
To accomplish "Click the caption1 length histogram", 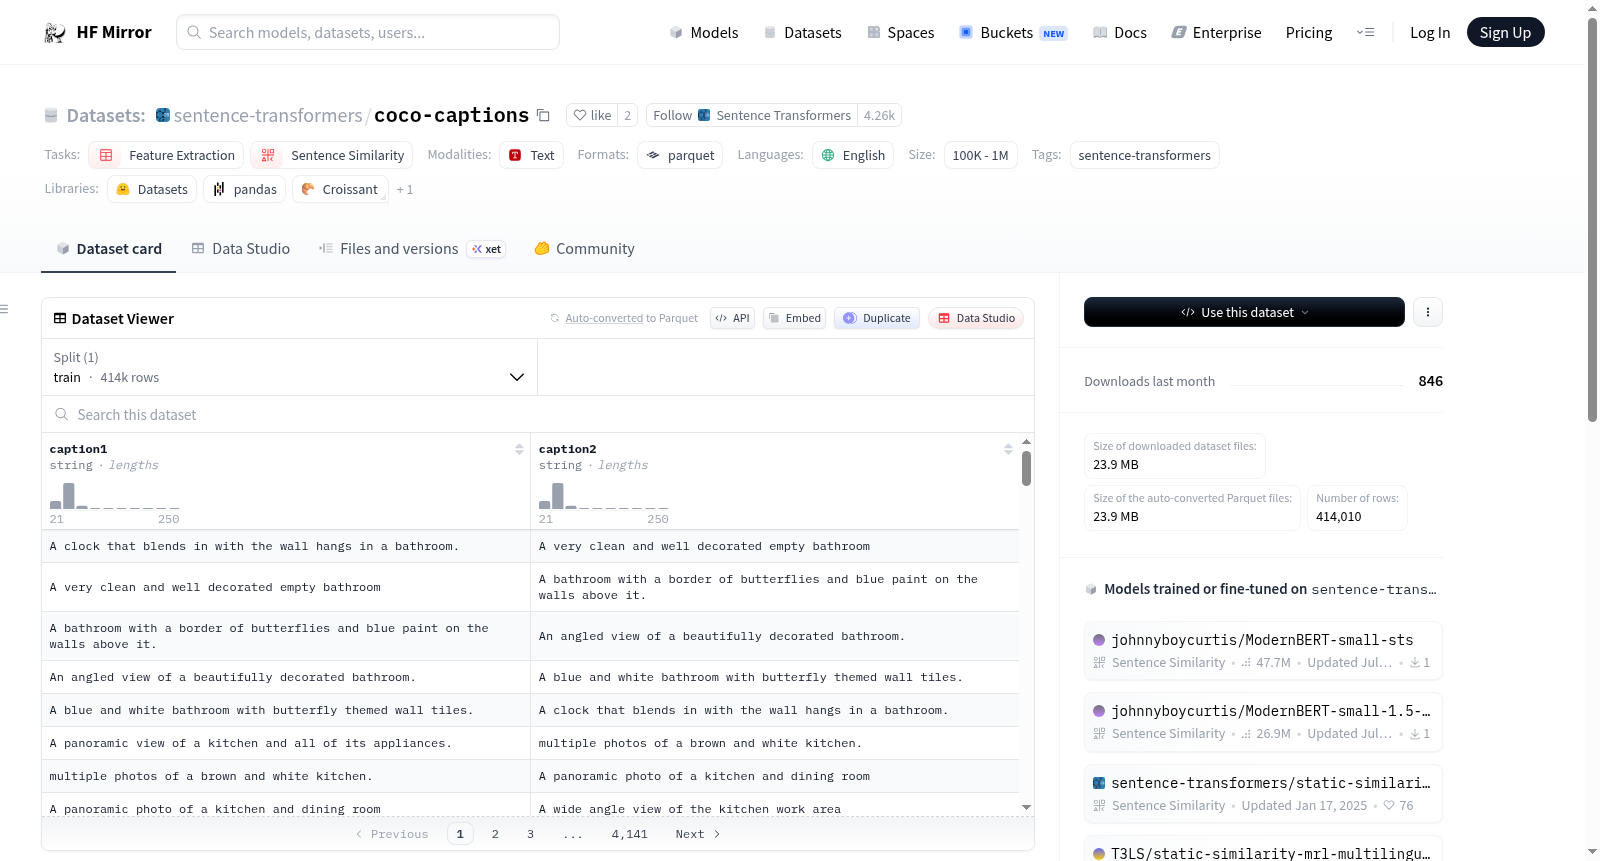I will [114, 496].
